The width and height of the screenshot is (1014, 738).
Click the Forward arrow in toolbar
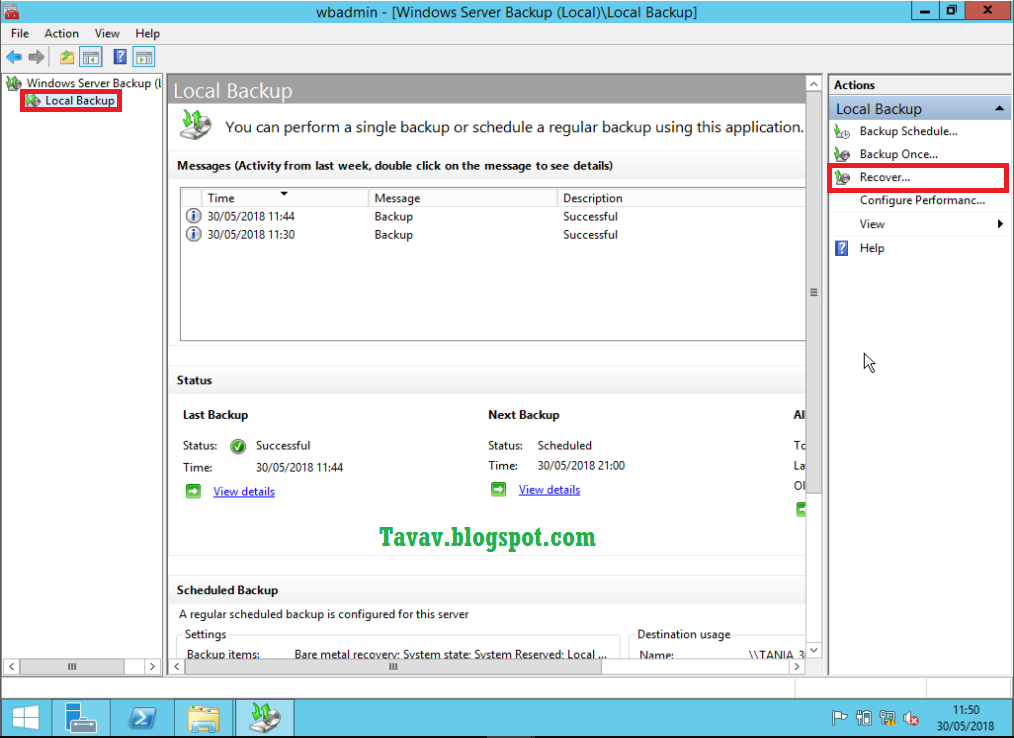(36, 57)
